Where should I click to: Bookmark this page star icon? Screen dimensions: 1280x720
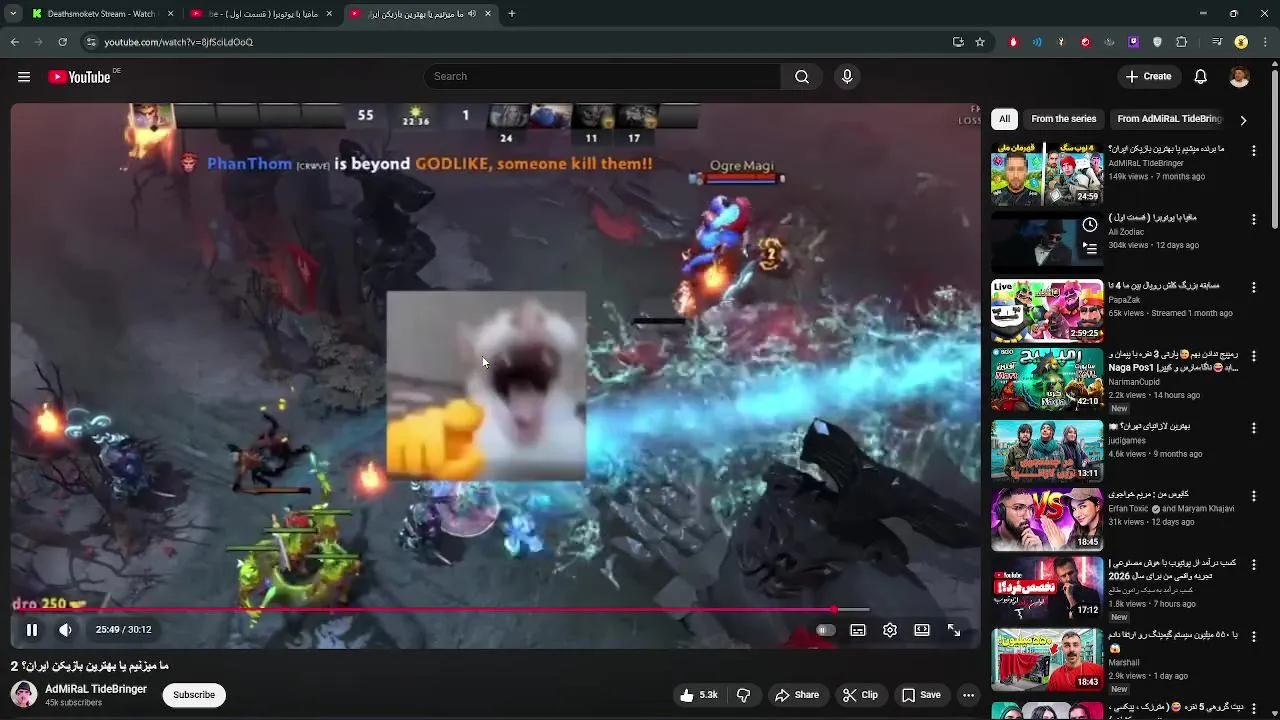[980, 42]
